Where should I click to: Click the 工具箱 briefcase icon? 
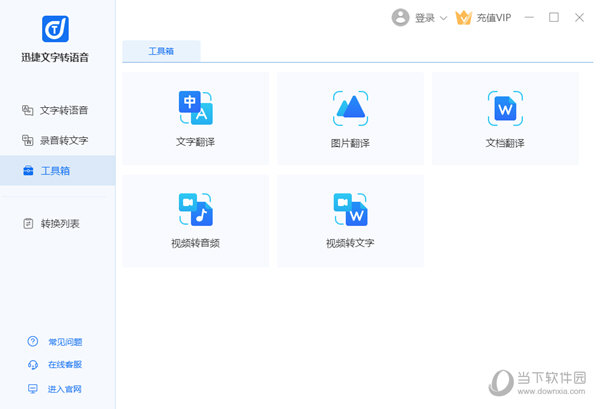coord(28,171)
